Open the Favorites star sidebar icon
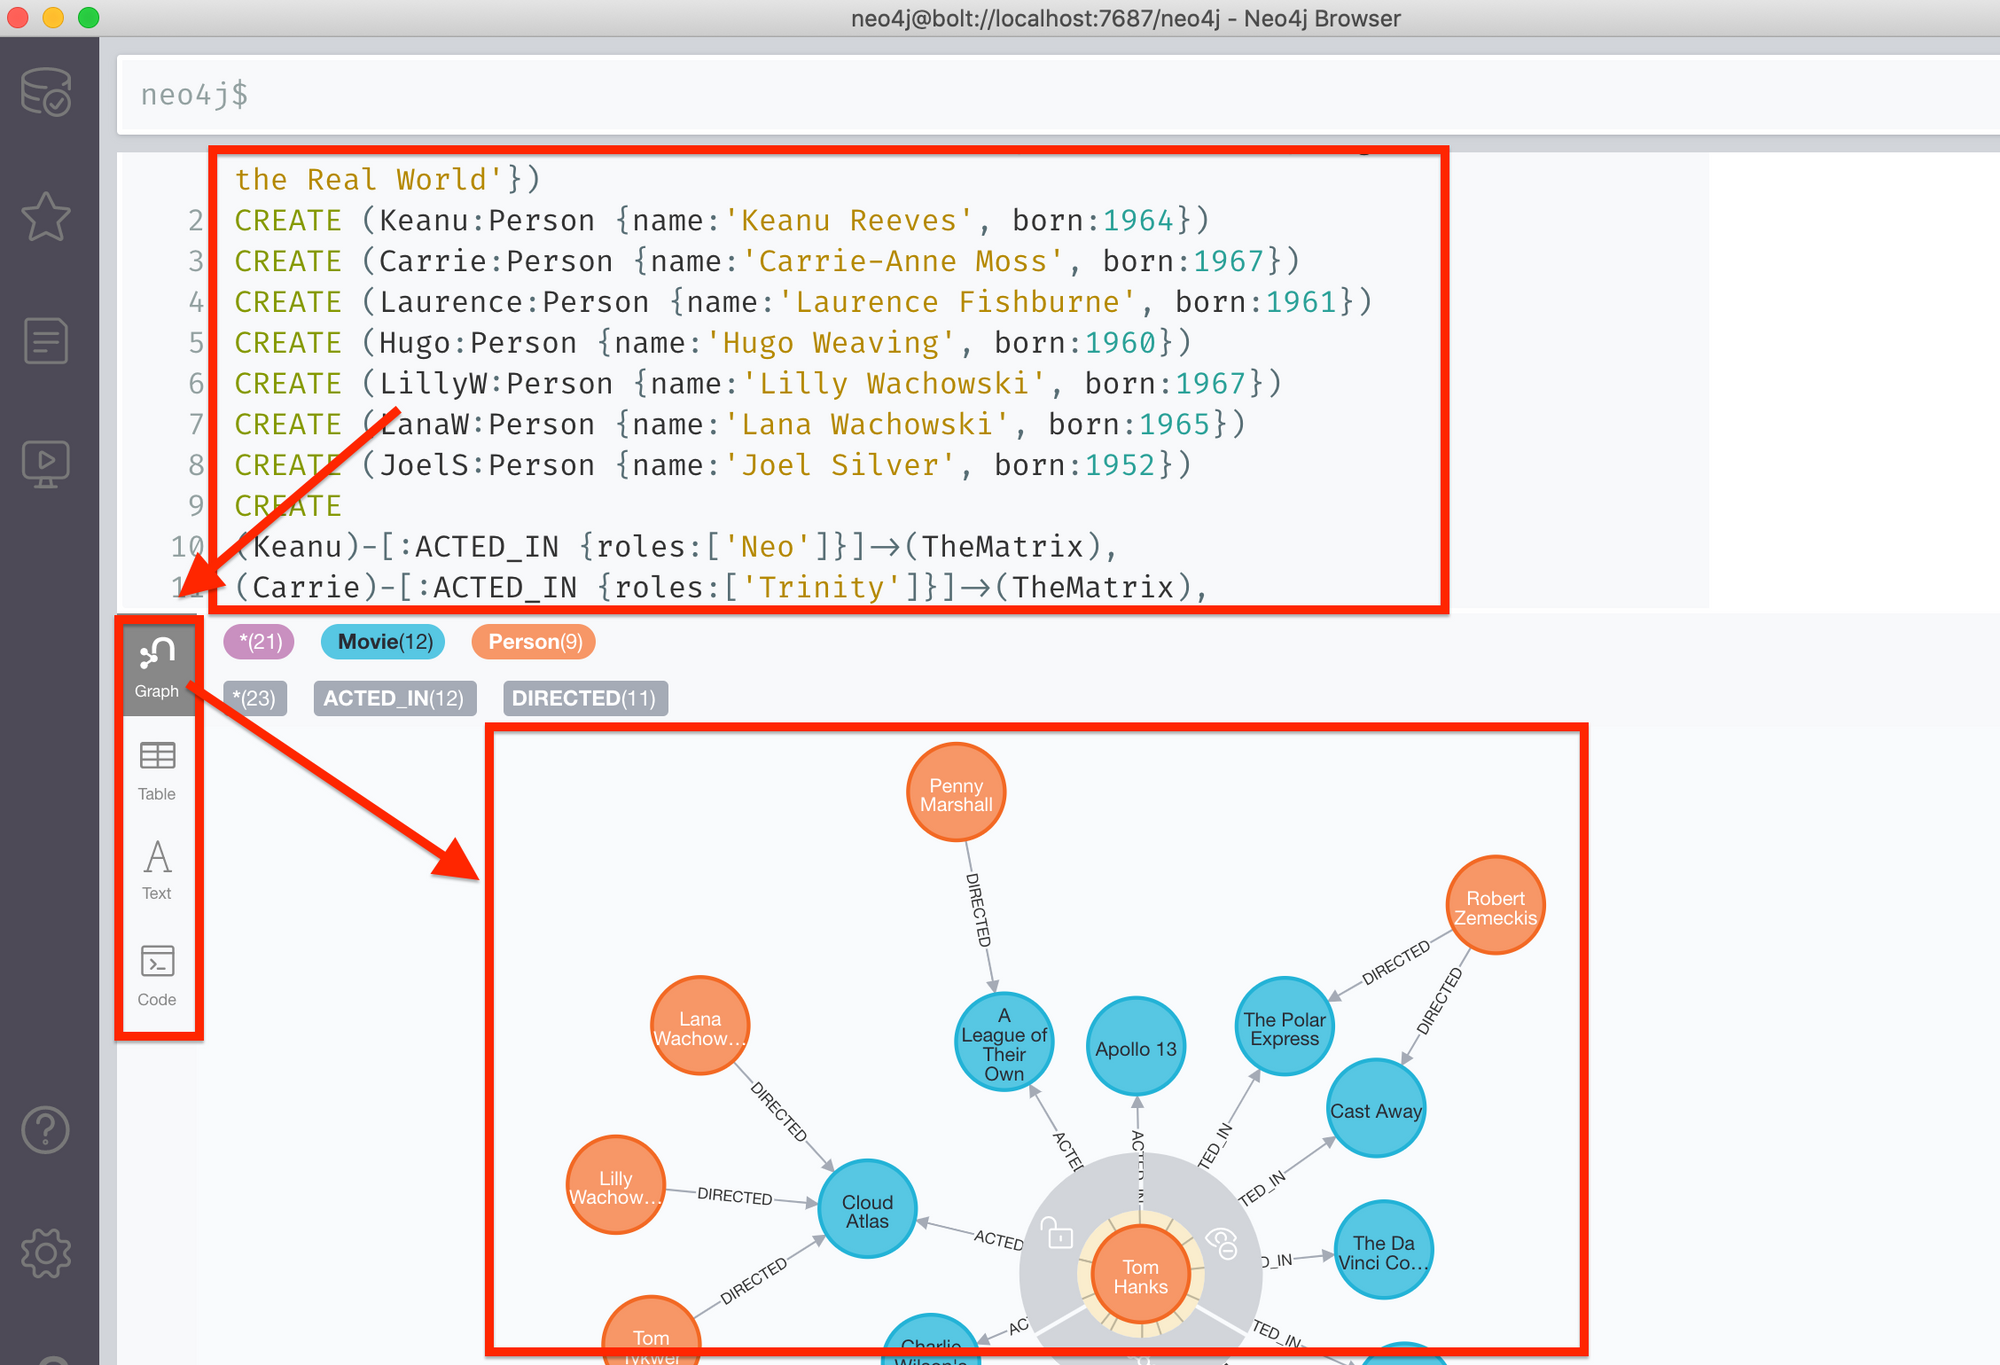The image size is (2000, 1365). [46, 216]
